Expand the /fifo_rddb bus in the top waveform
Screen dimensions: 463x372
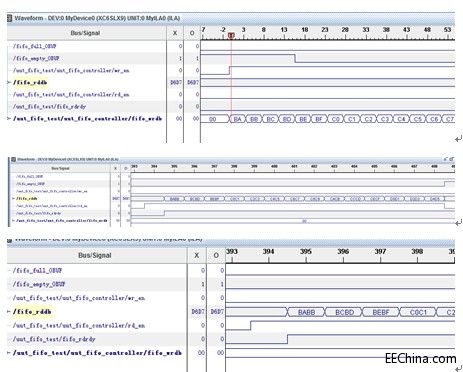click(x=9, y=82)
